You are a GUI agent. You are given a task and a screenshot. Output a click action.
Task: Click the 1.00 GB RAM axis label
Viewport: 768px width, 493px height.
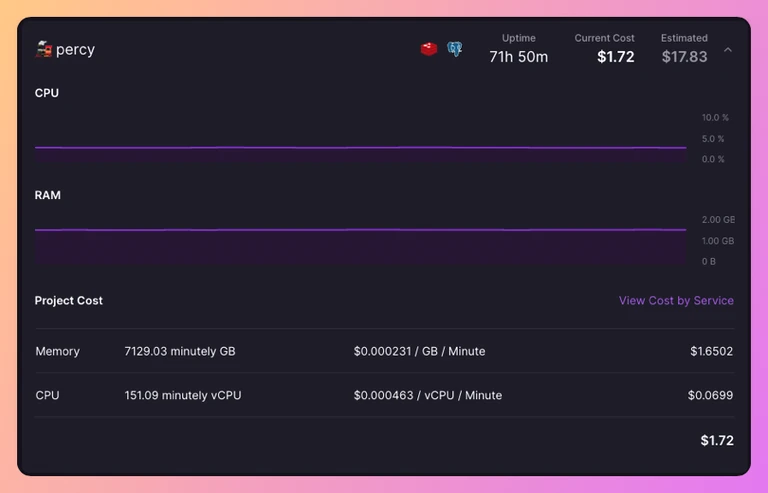718,241
